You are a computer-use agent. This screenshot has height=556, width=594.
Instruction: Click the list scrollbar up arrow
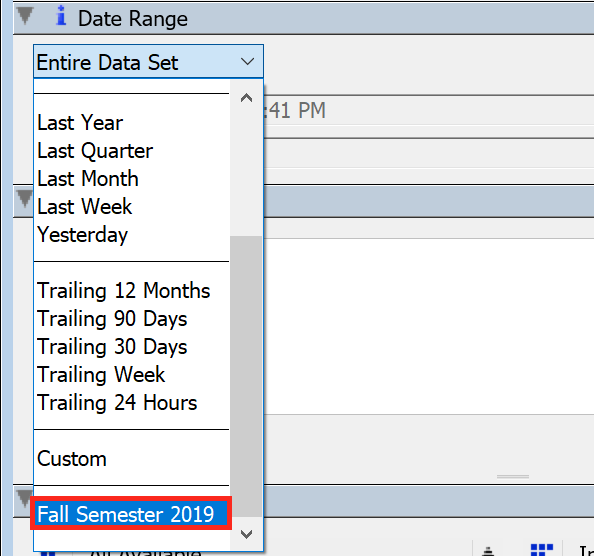(246, 98)
